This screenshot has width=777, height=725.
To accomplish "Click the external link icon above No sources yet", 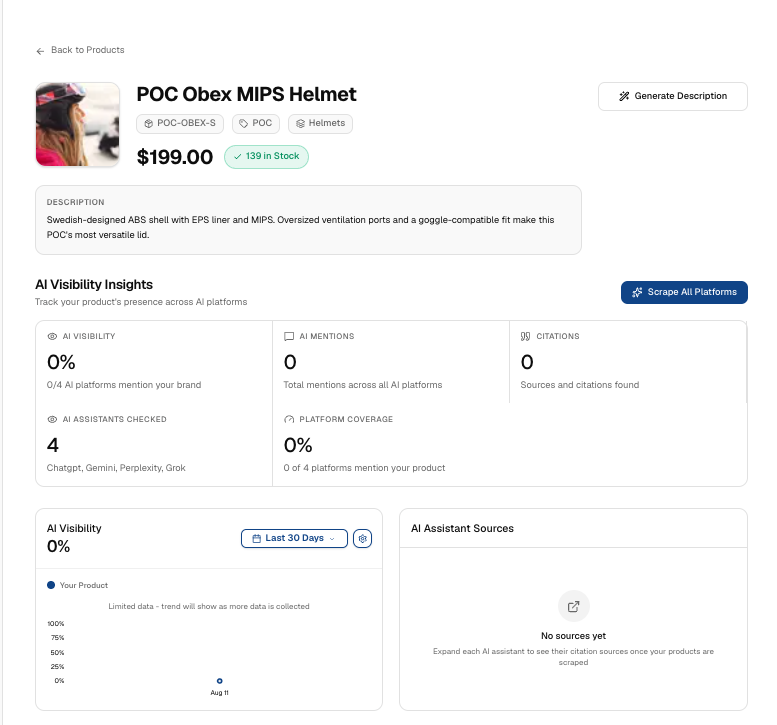I will 573,606.
